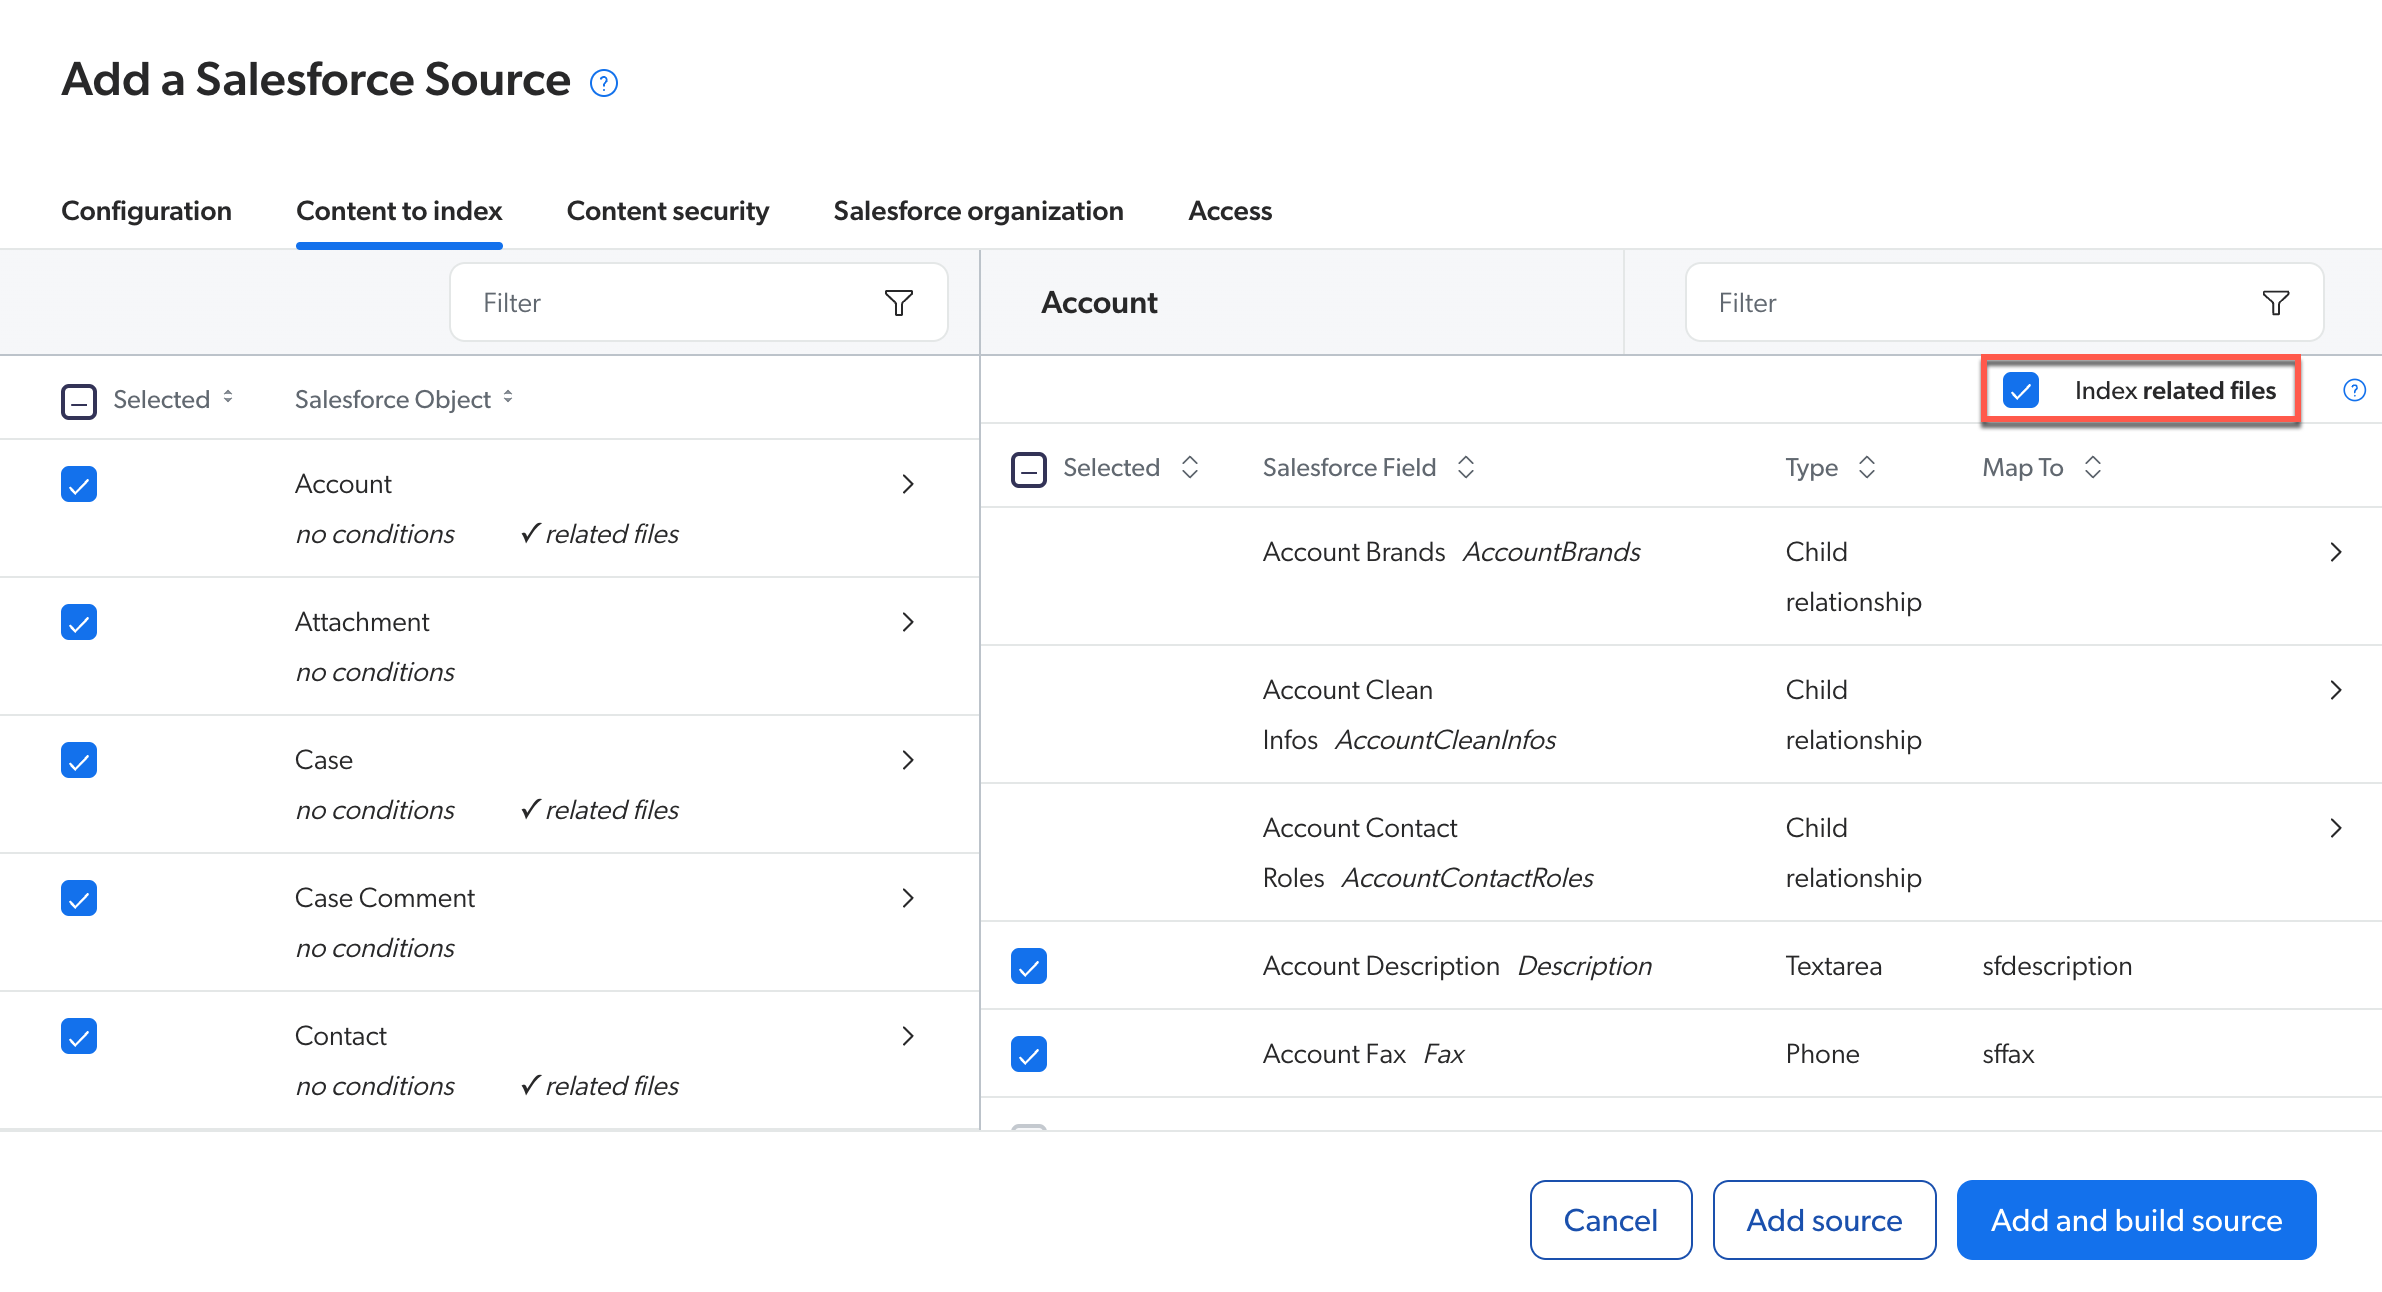Sort by Salesforce Field column arrows
Viewport: 2382px width, 1292px height.
click(1466, 467)
